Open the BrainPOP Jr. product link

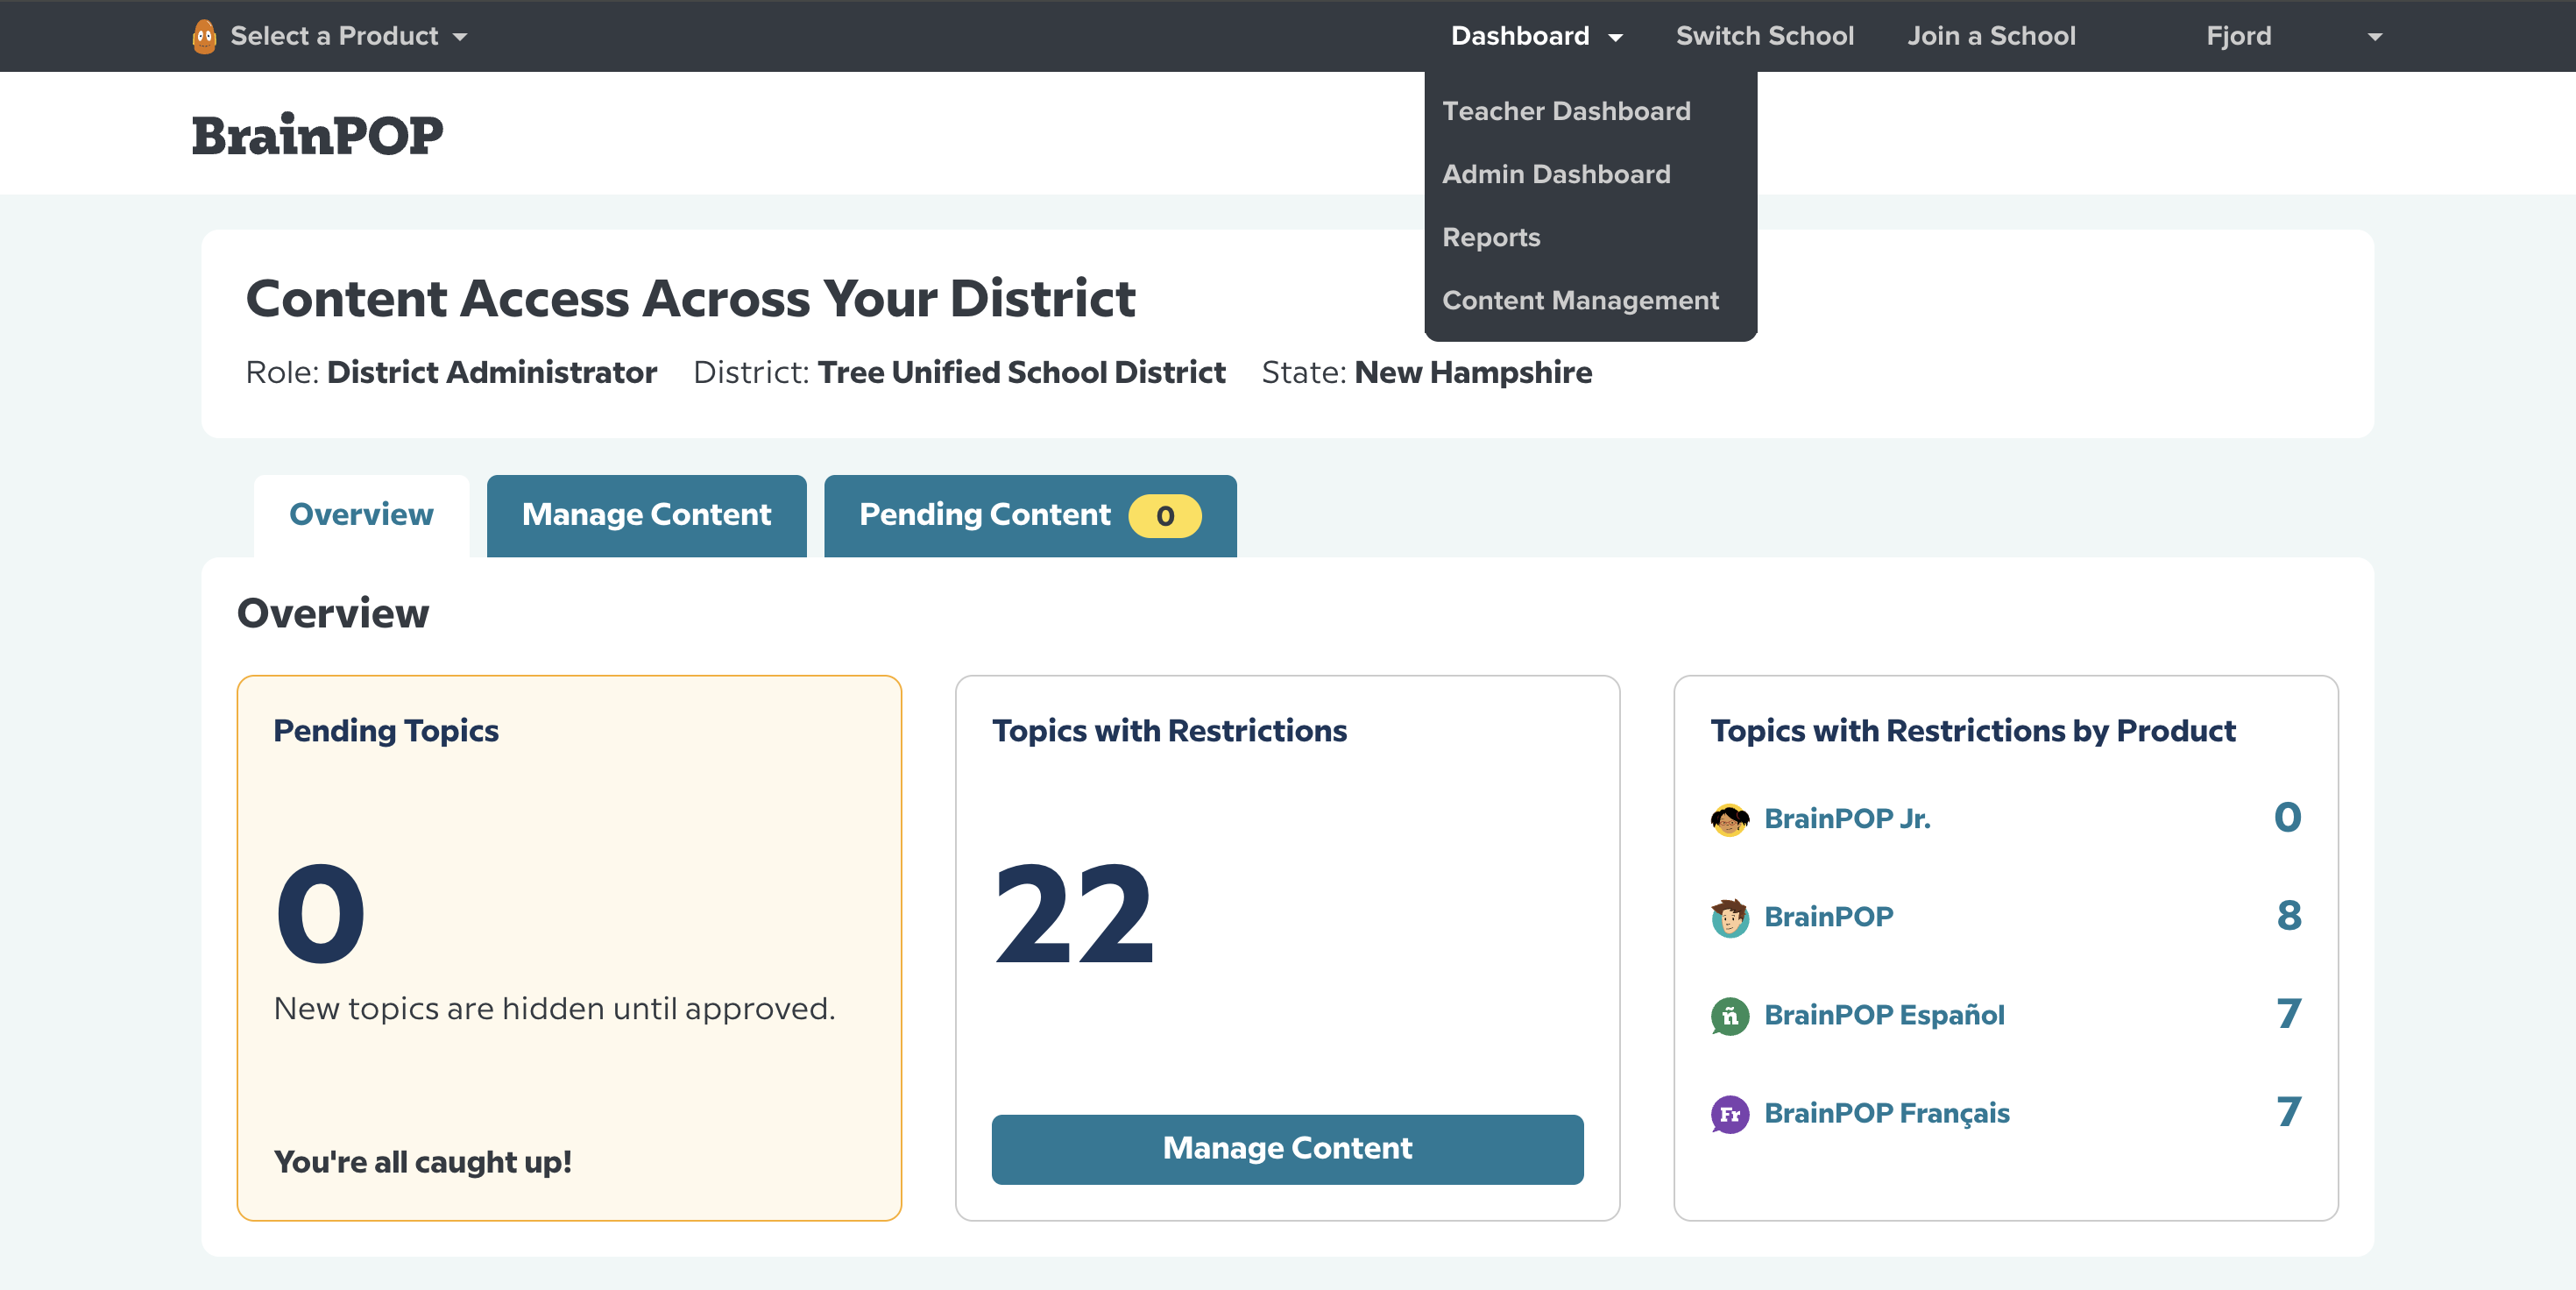point(1847,819)
